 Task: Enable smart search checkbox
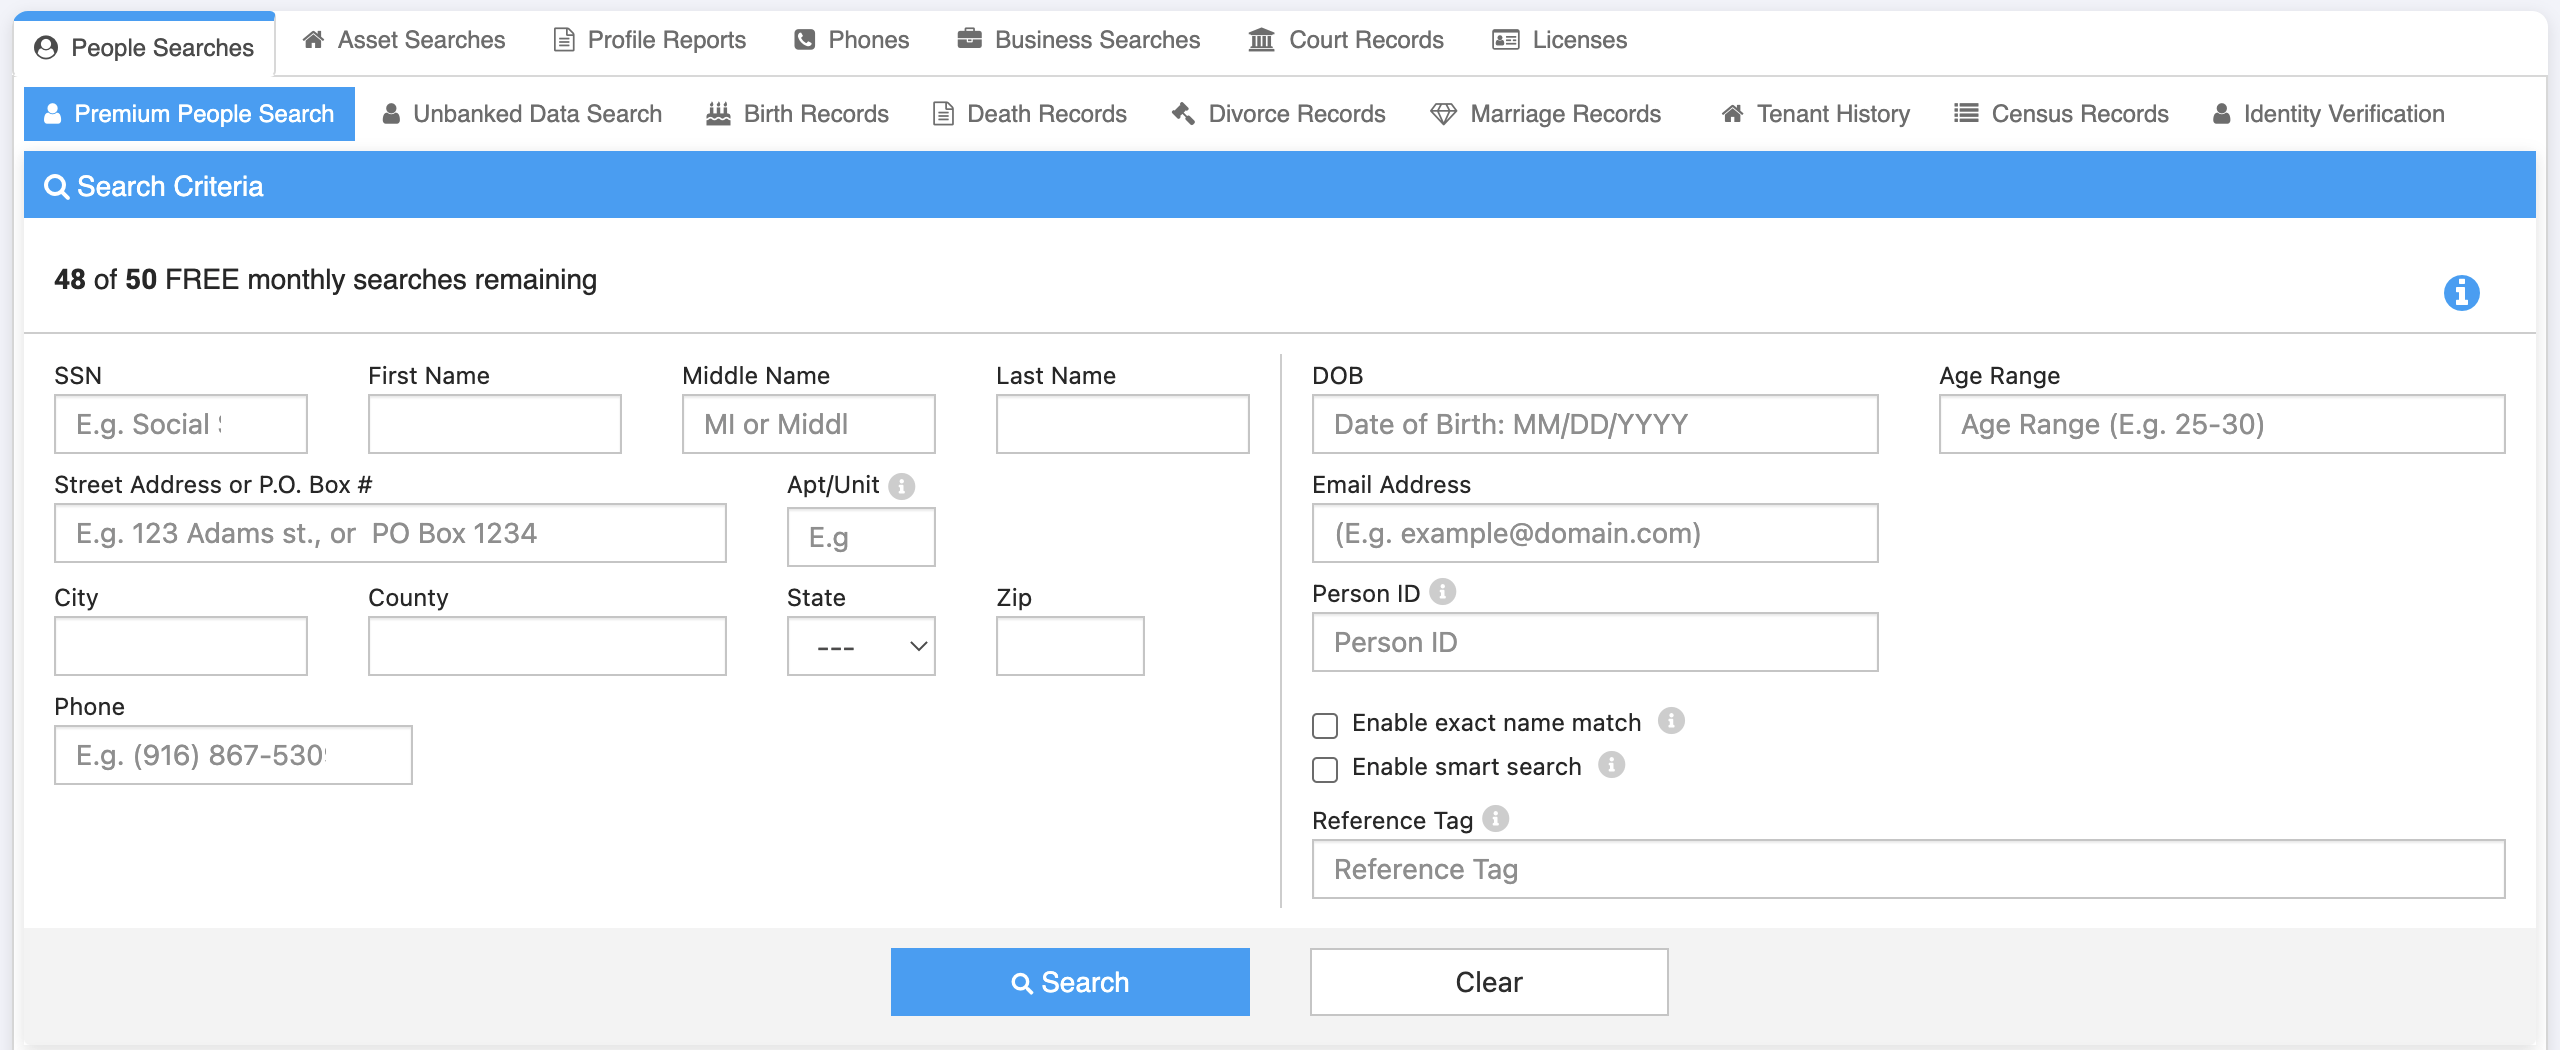click(1325, 769)
